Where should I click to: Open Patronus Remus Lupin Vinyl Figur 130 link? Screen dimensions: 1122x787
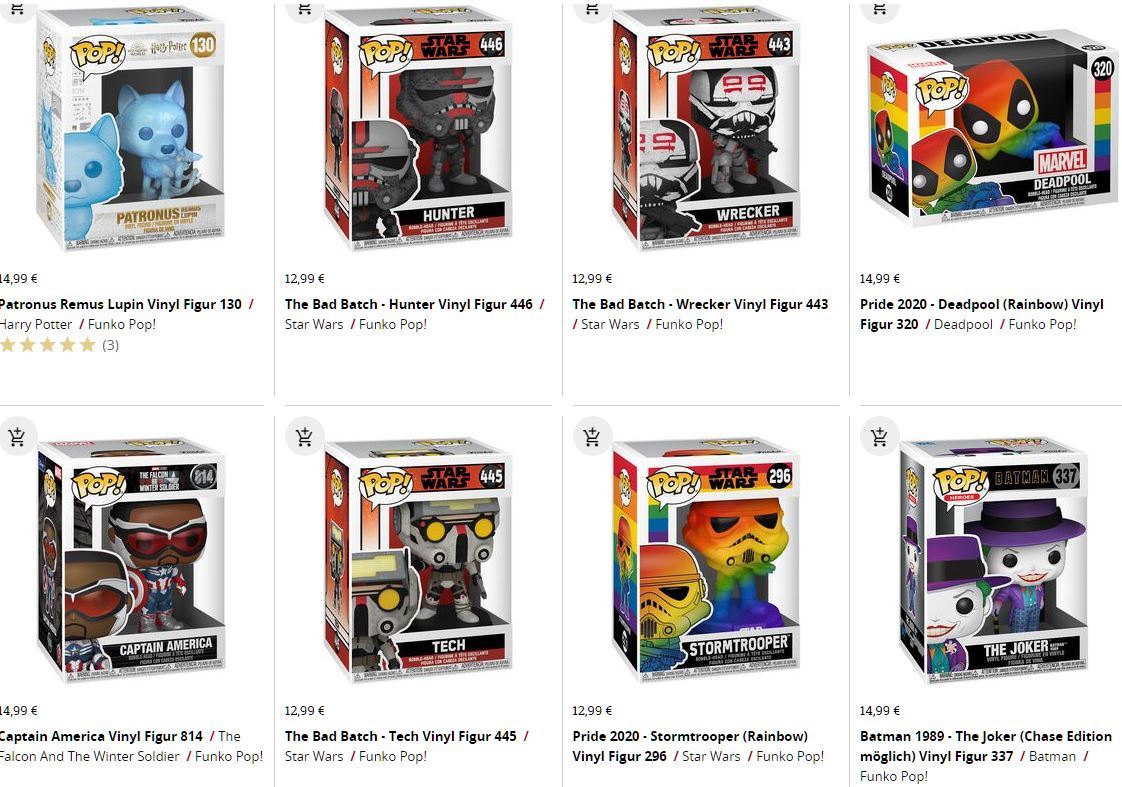click(x=120, y=304)
